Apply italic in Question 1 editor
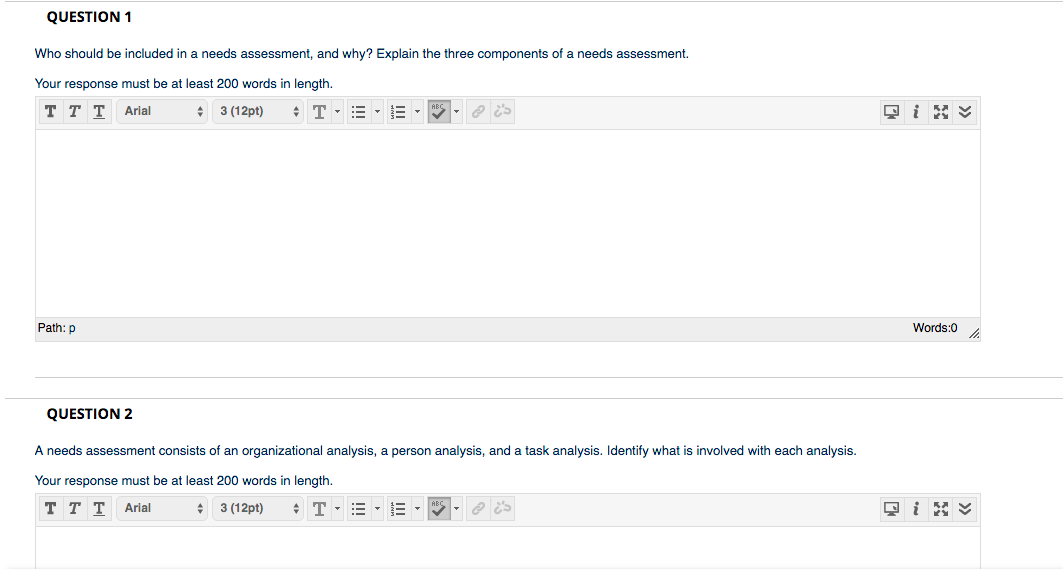Viewport: 1063px width, 569px height. (75, 111)
